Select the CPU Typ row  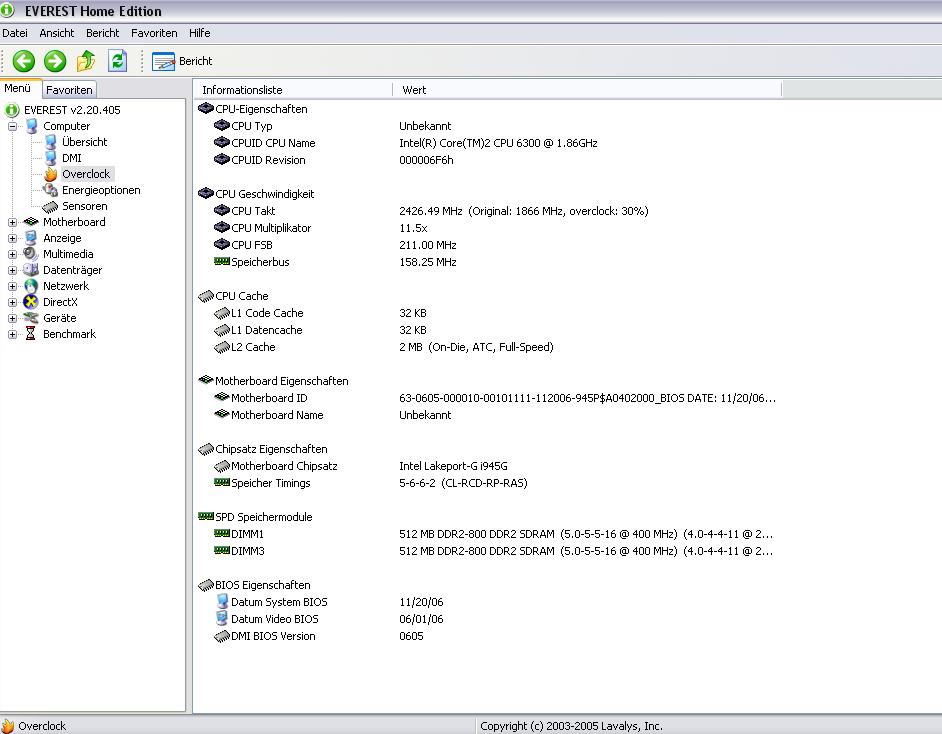(x=487, y=126)
